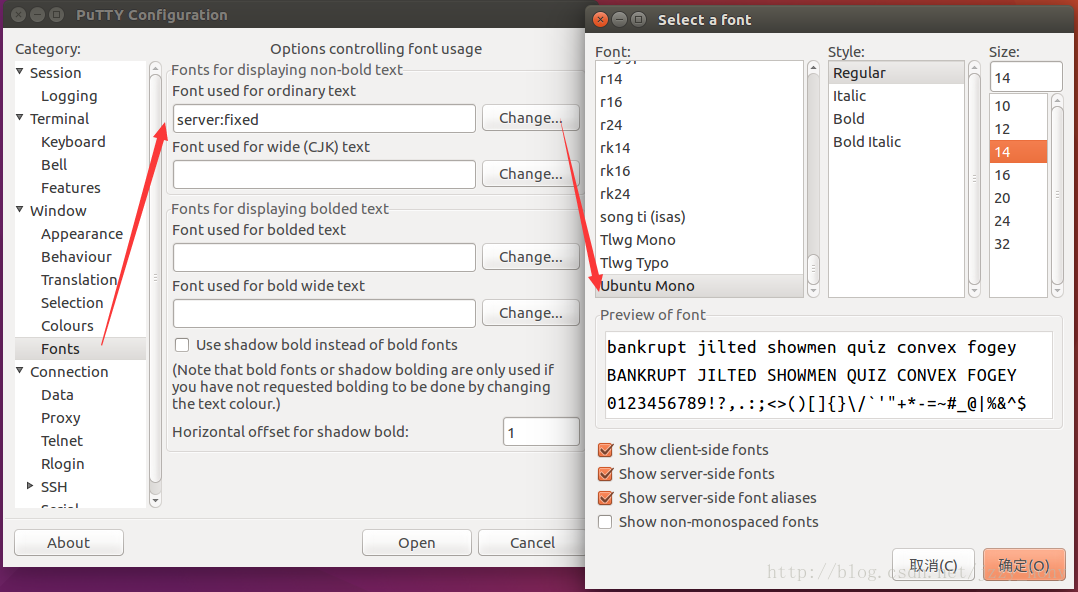Open the Bell settings category
Viewport: 1078px width, 592px height.
coord(54,165)
